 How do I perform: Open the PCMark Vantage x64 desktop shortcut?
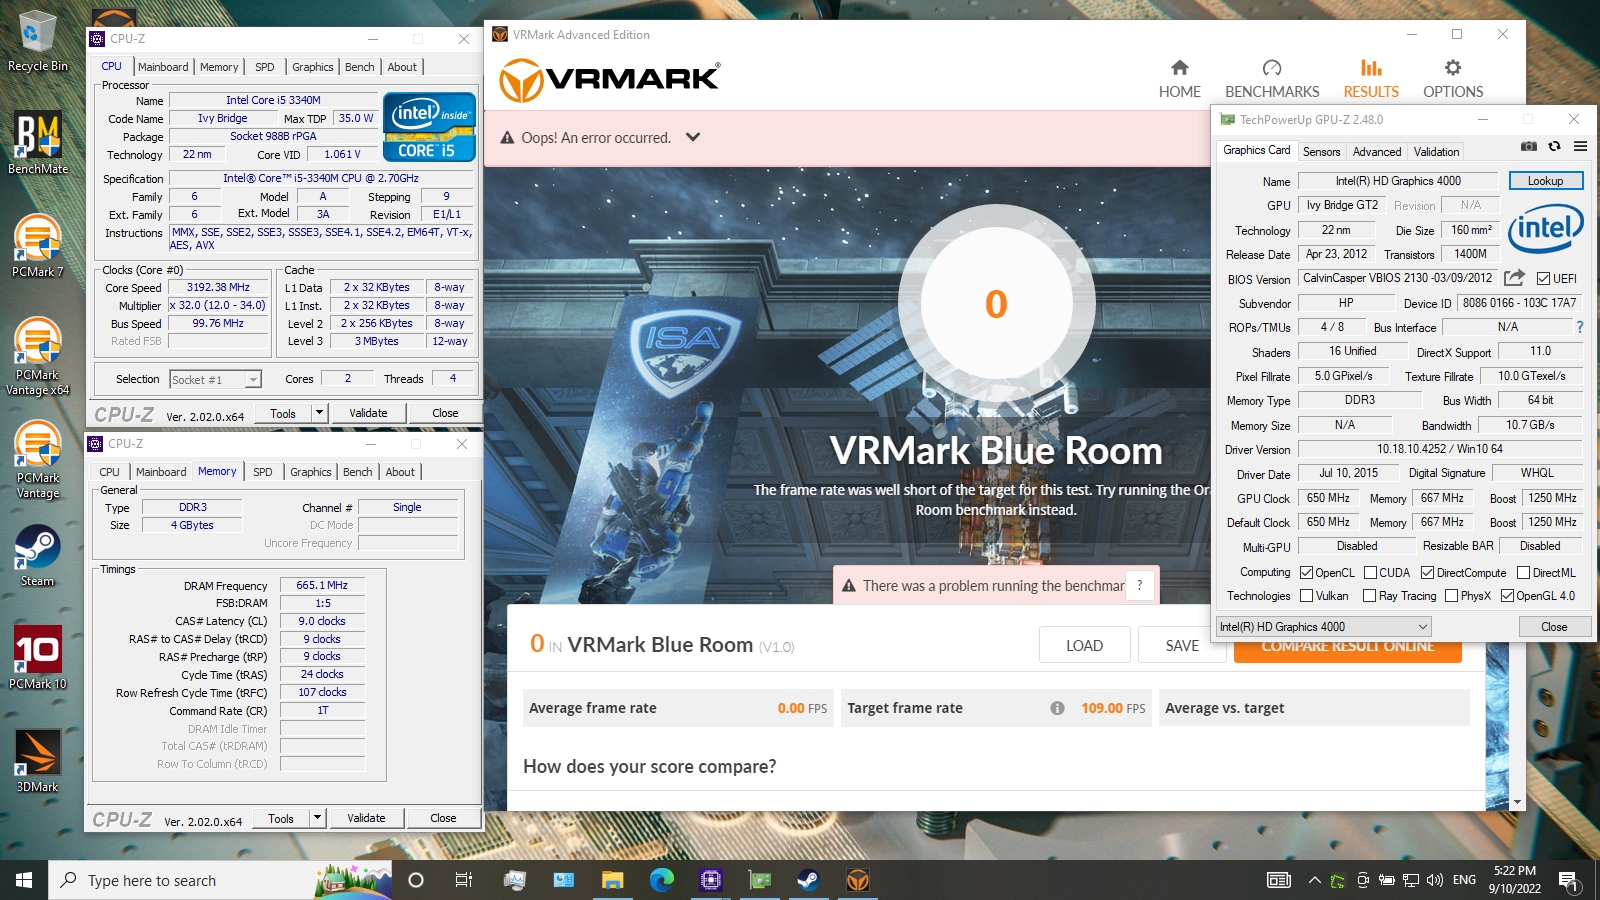(38, 356)
